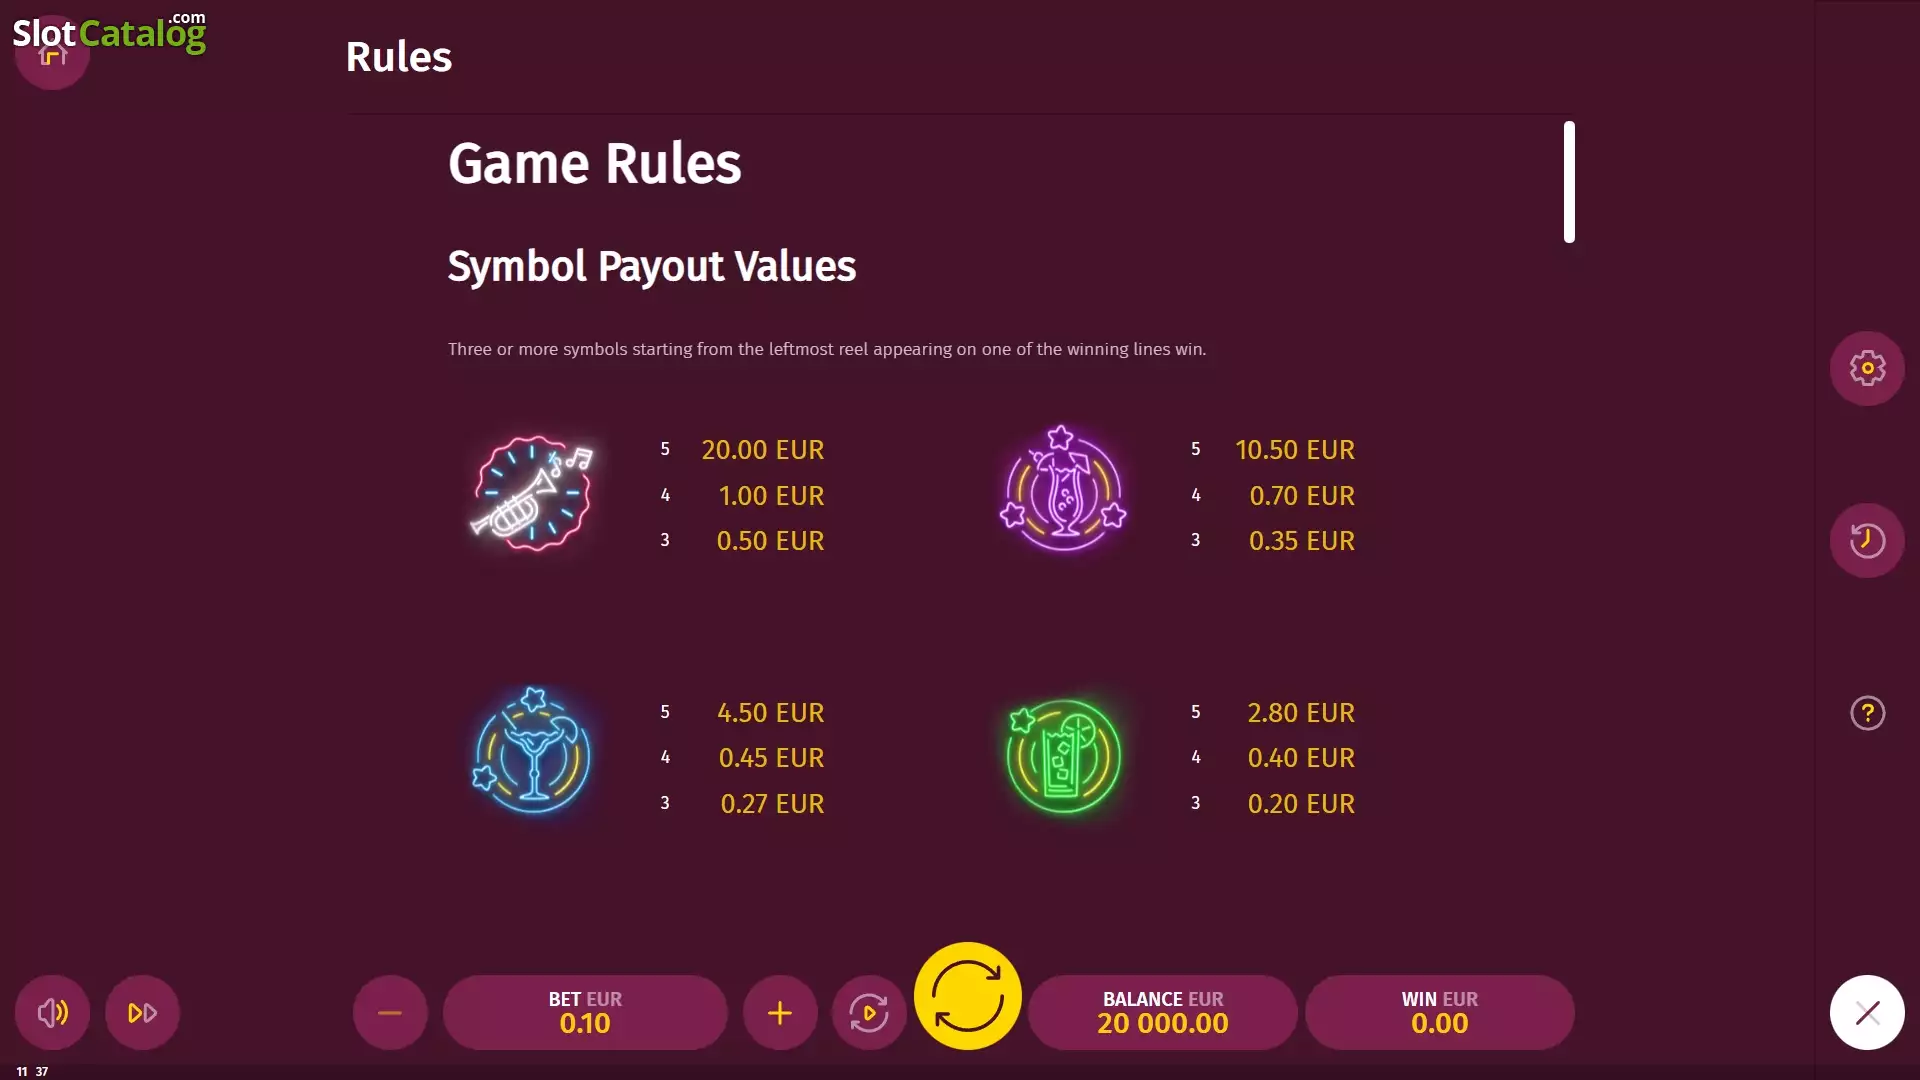
Task: Click the WIN EUR display
Action: click(1440, 1013)
